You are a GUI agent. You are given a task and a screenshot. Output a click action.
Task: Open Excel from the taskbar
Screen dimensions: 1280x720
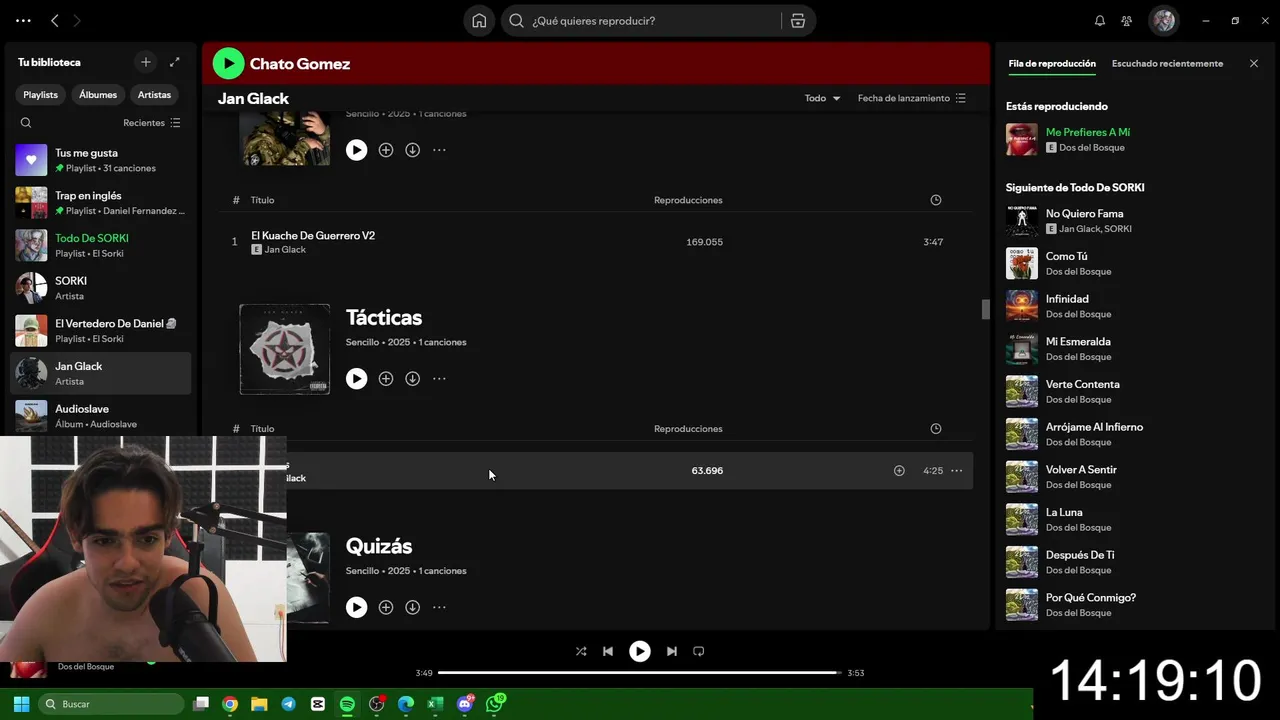click(435, 704)
